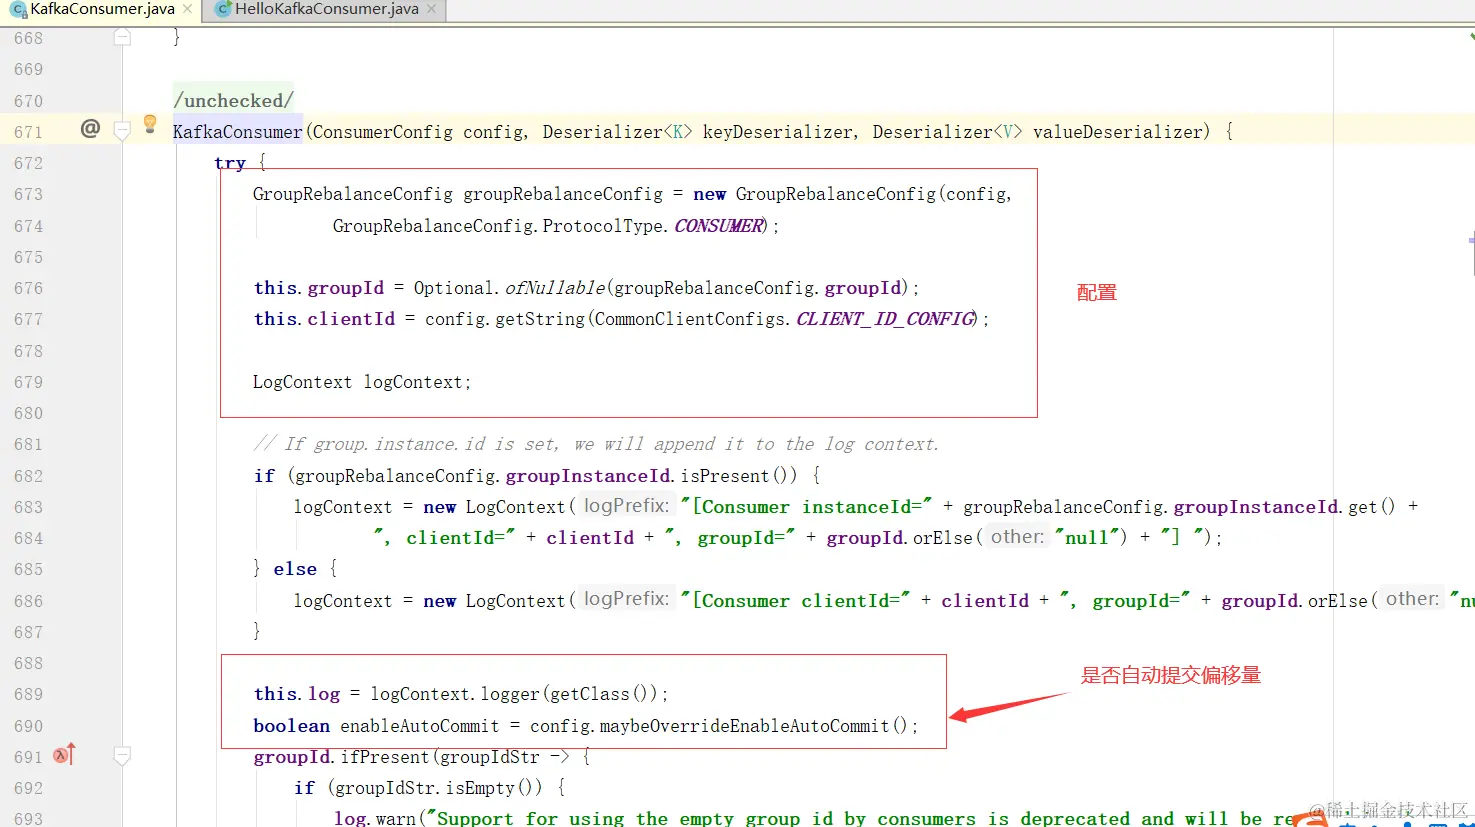Screen dimensions: 1475x827
Task: Click log.warn on line 693
Action: point(374,819)
